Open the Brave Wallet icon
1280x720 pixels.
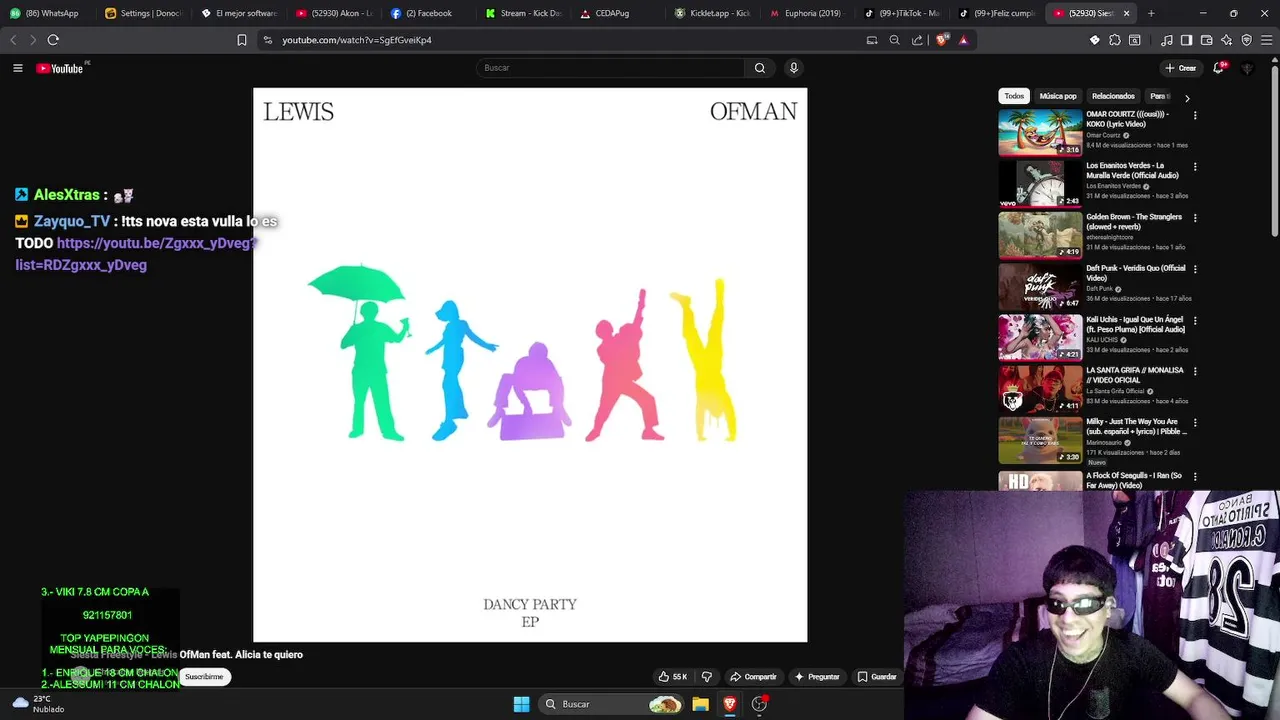[x=1207, y=40]
